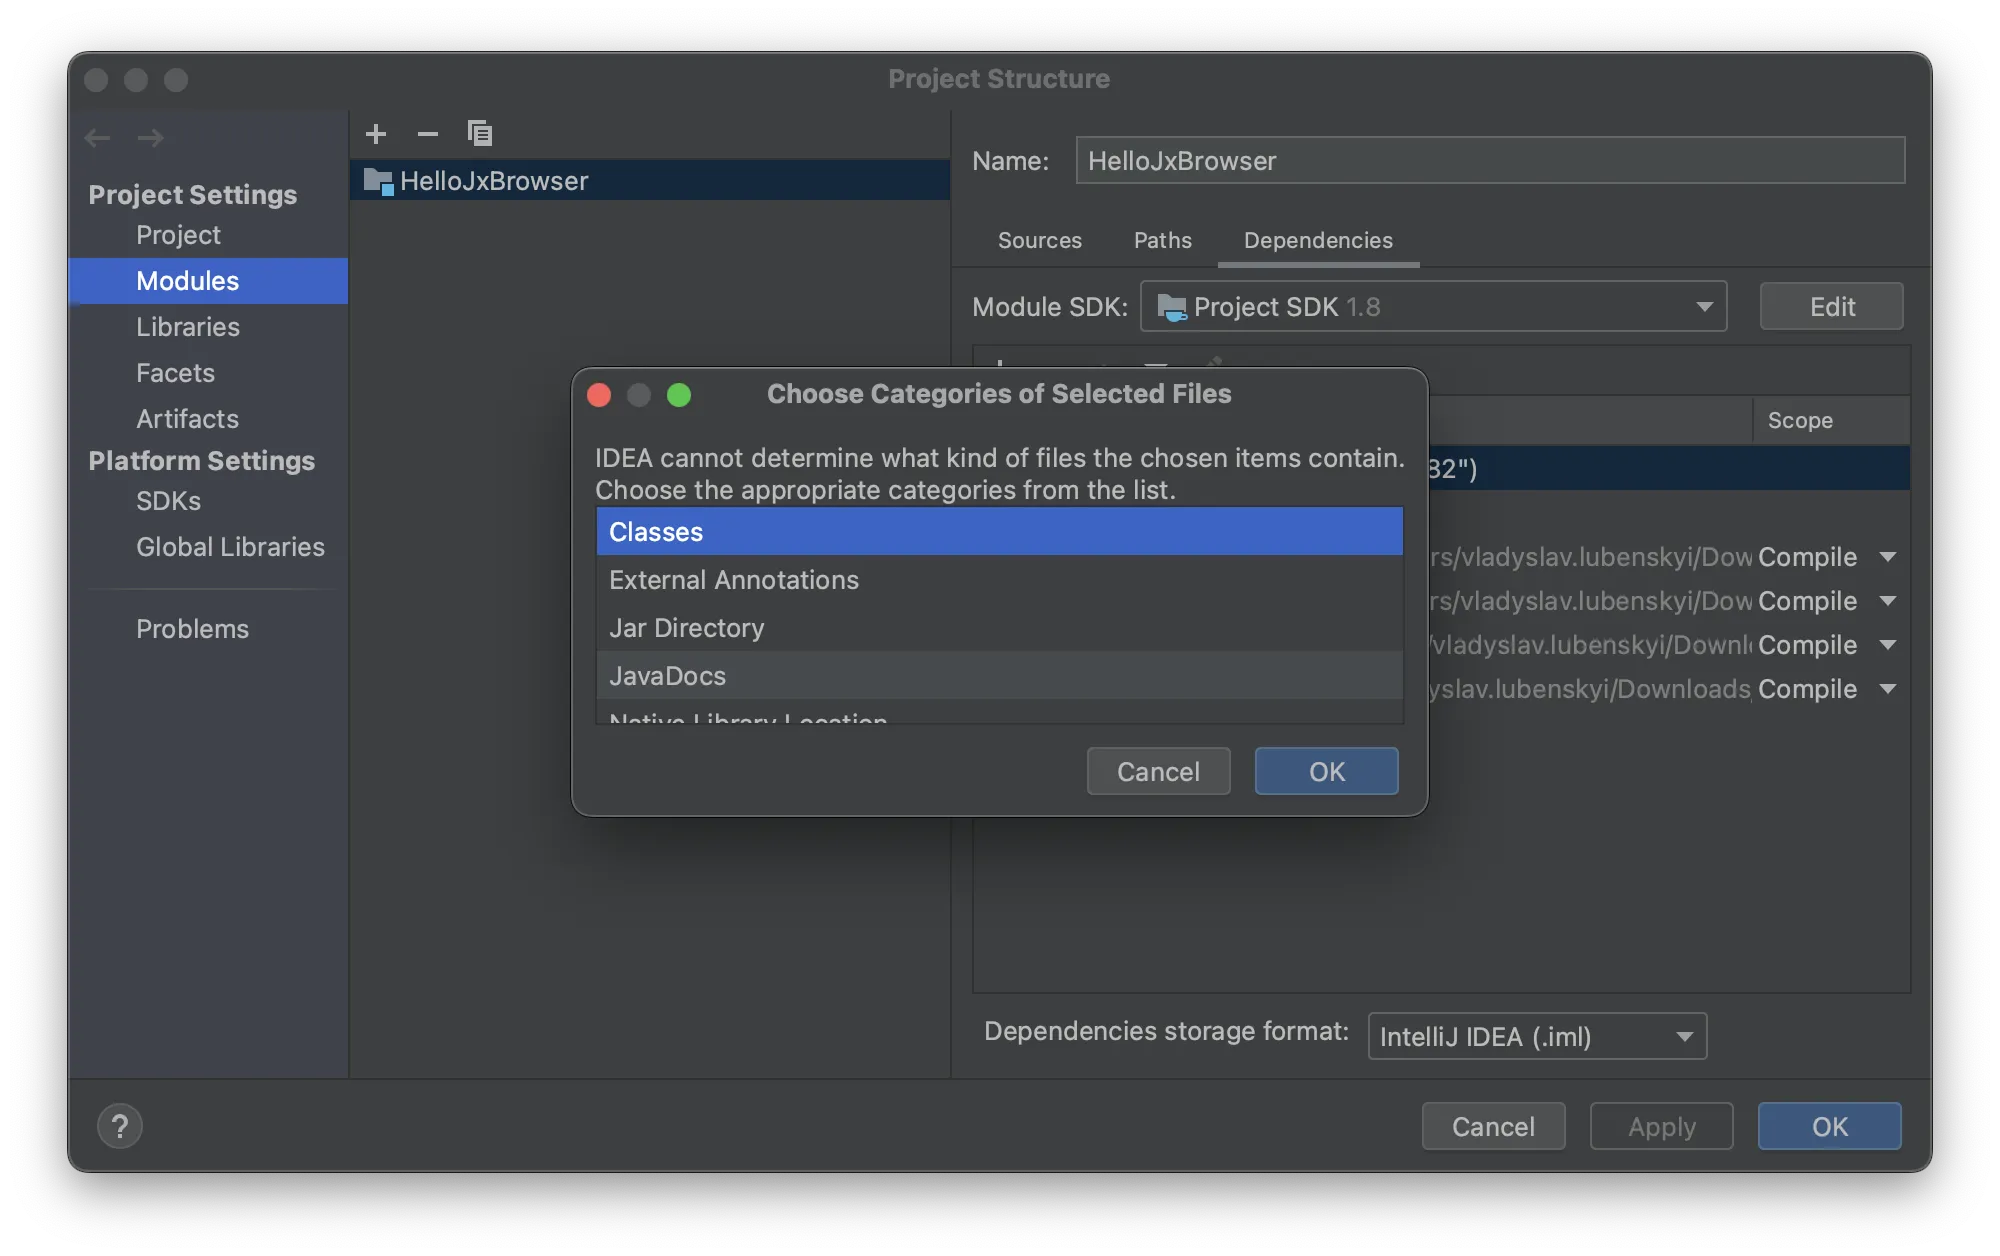Viewport: 2000px width, 1256px height.
Task: Click the Problems section in sidebar
Action: point(192,628)
